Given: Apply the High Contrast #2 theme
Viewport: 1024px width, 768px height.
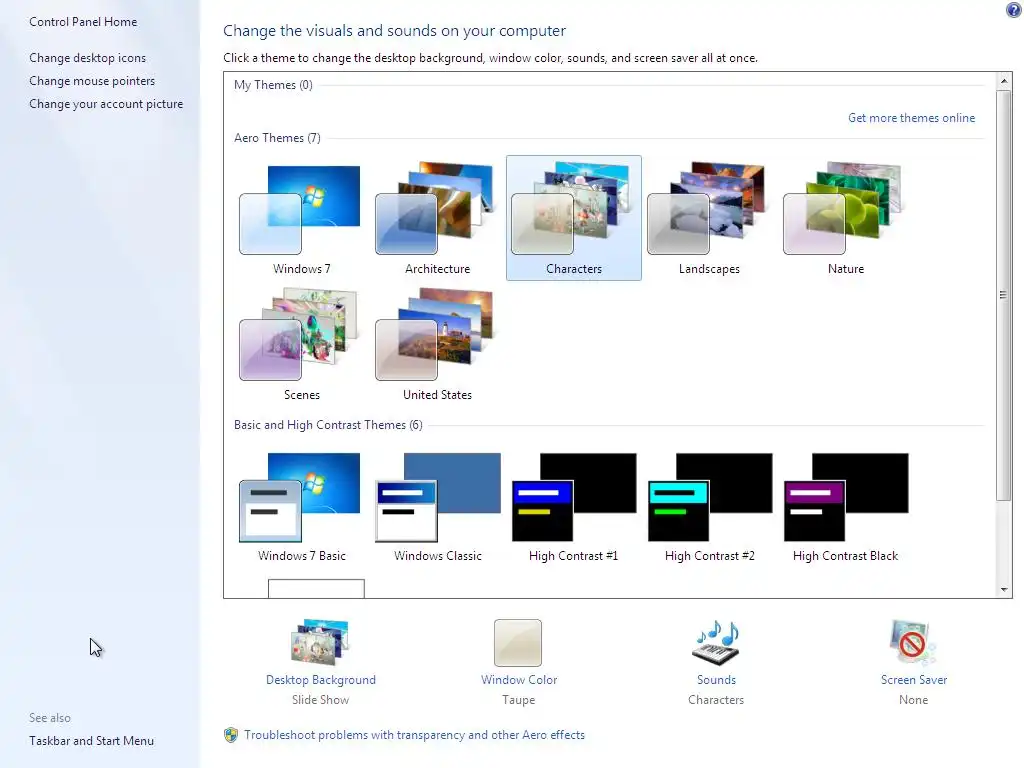Looking at the screenshot, I should (x=709, y=506).
